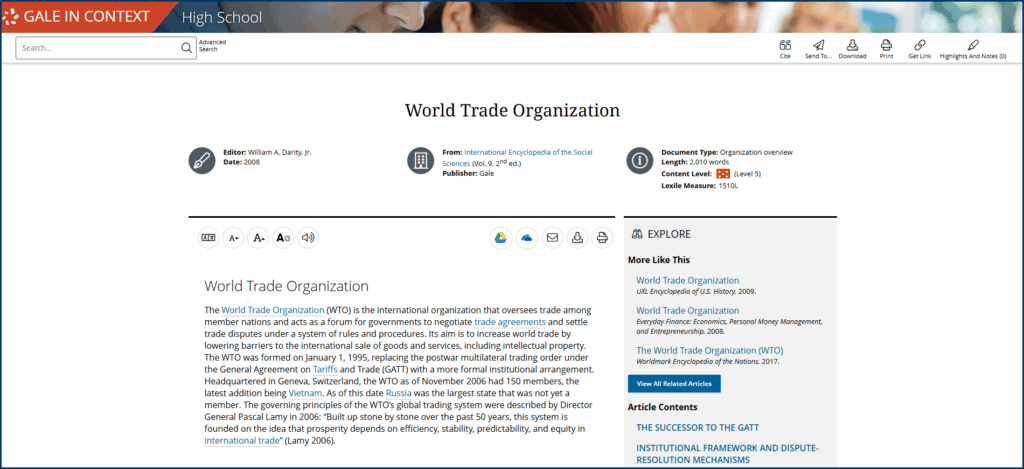Click the publication building circle icon
1024x469 pixels.
[x=421, y=161]
